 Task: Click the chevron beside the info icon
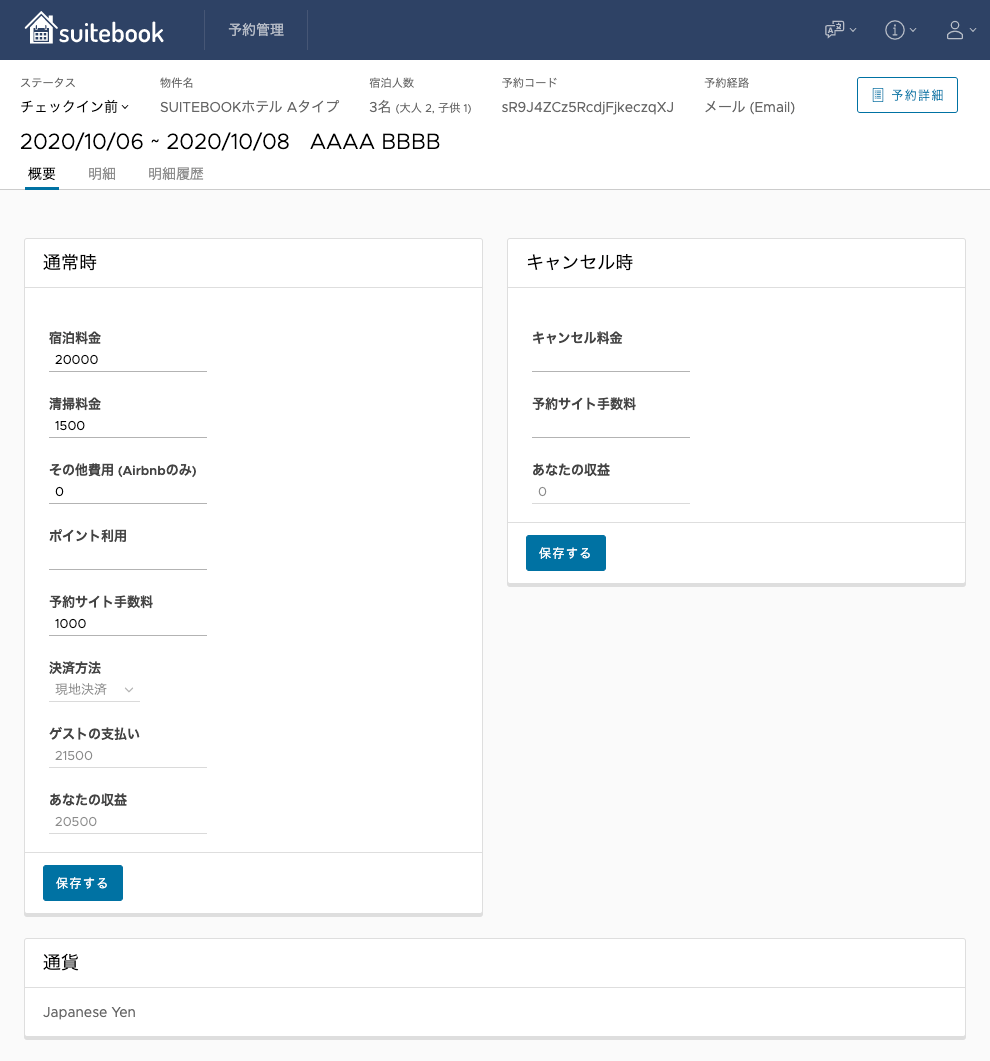[x=913, y=30]
